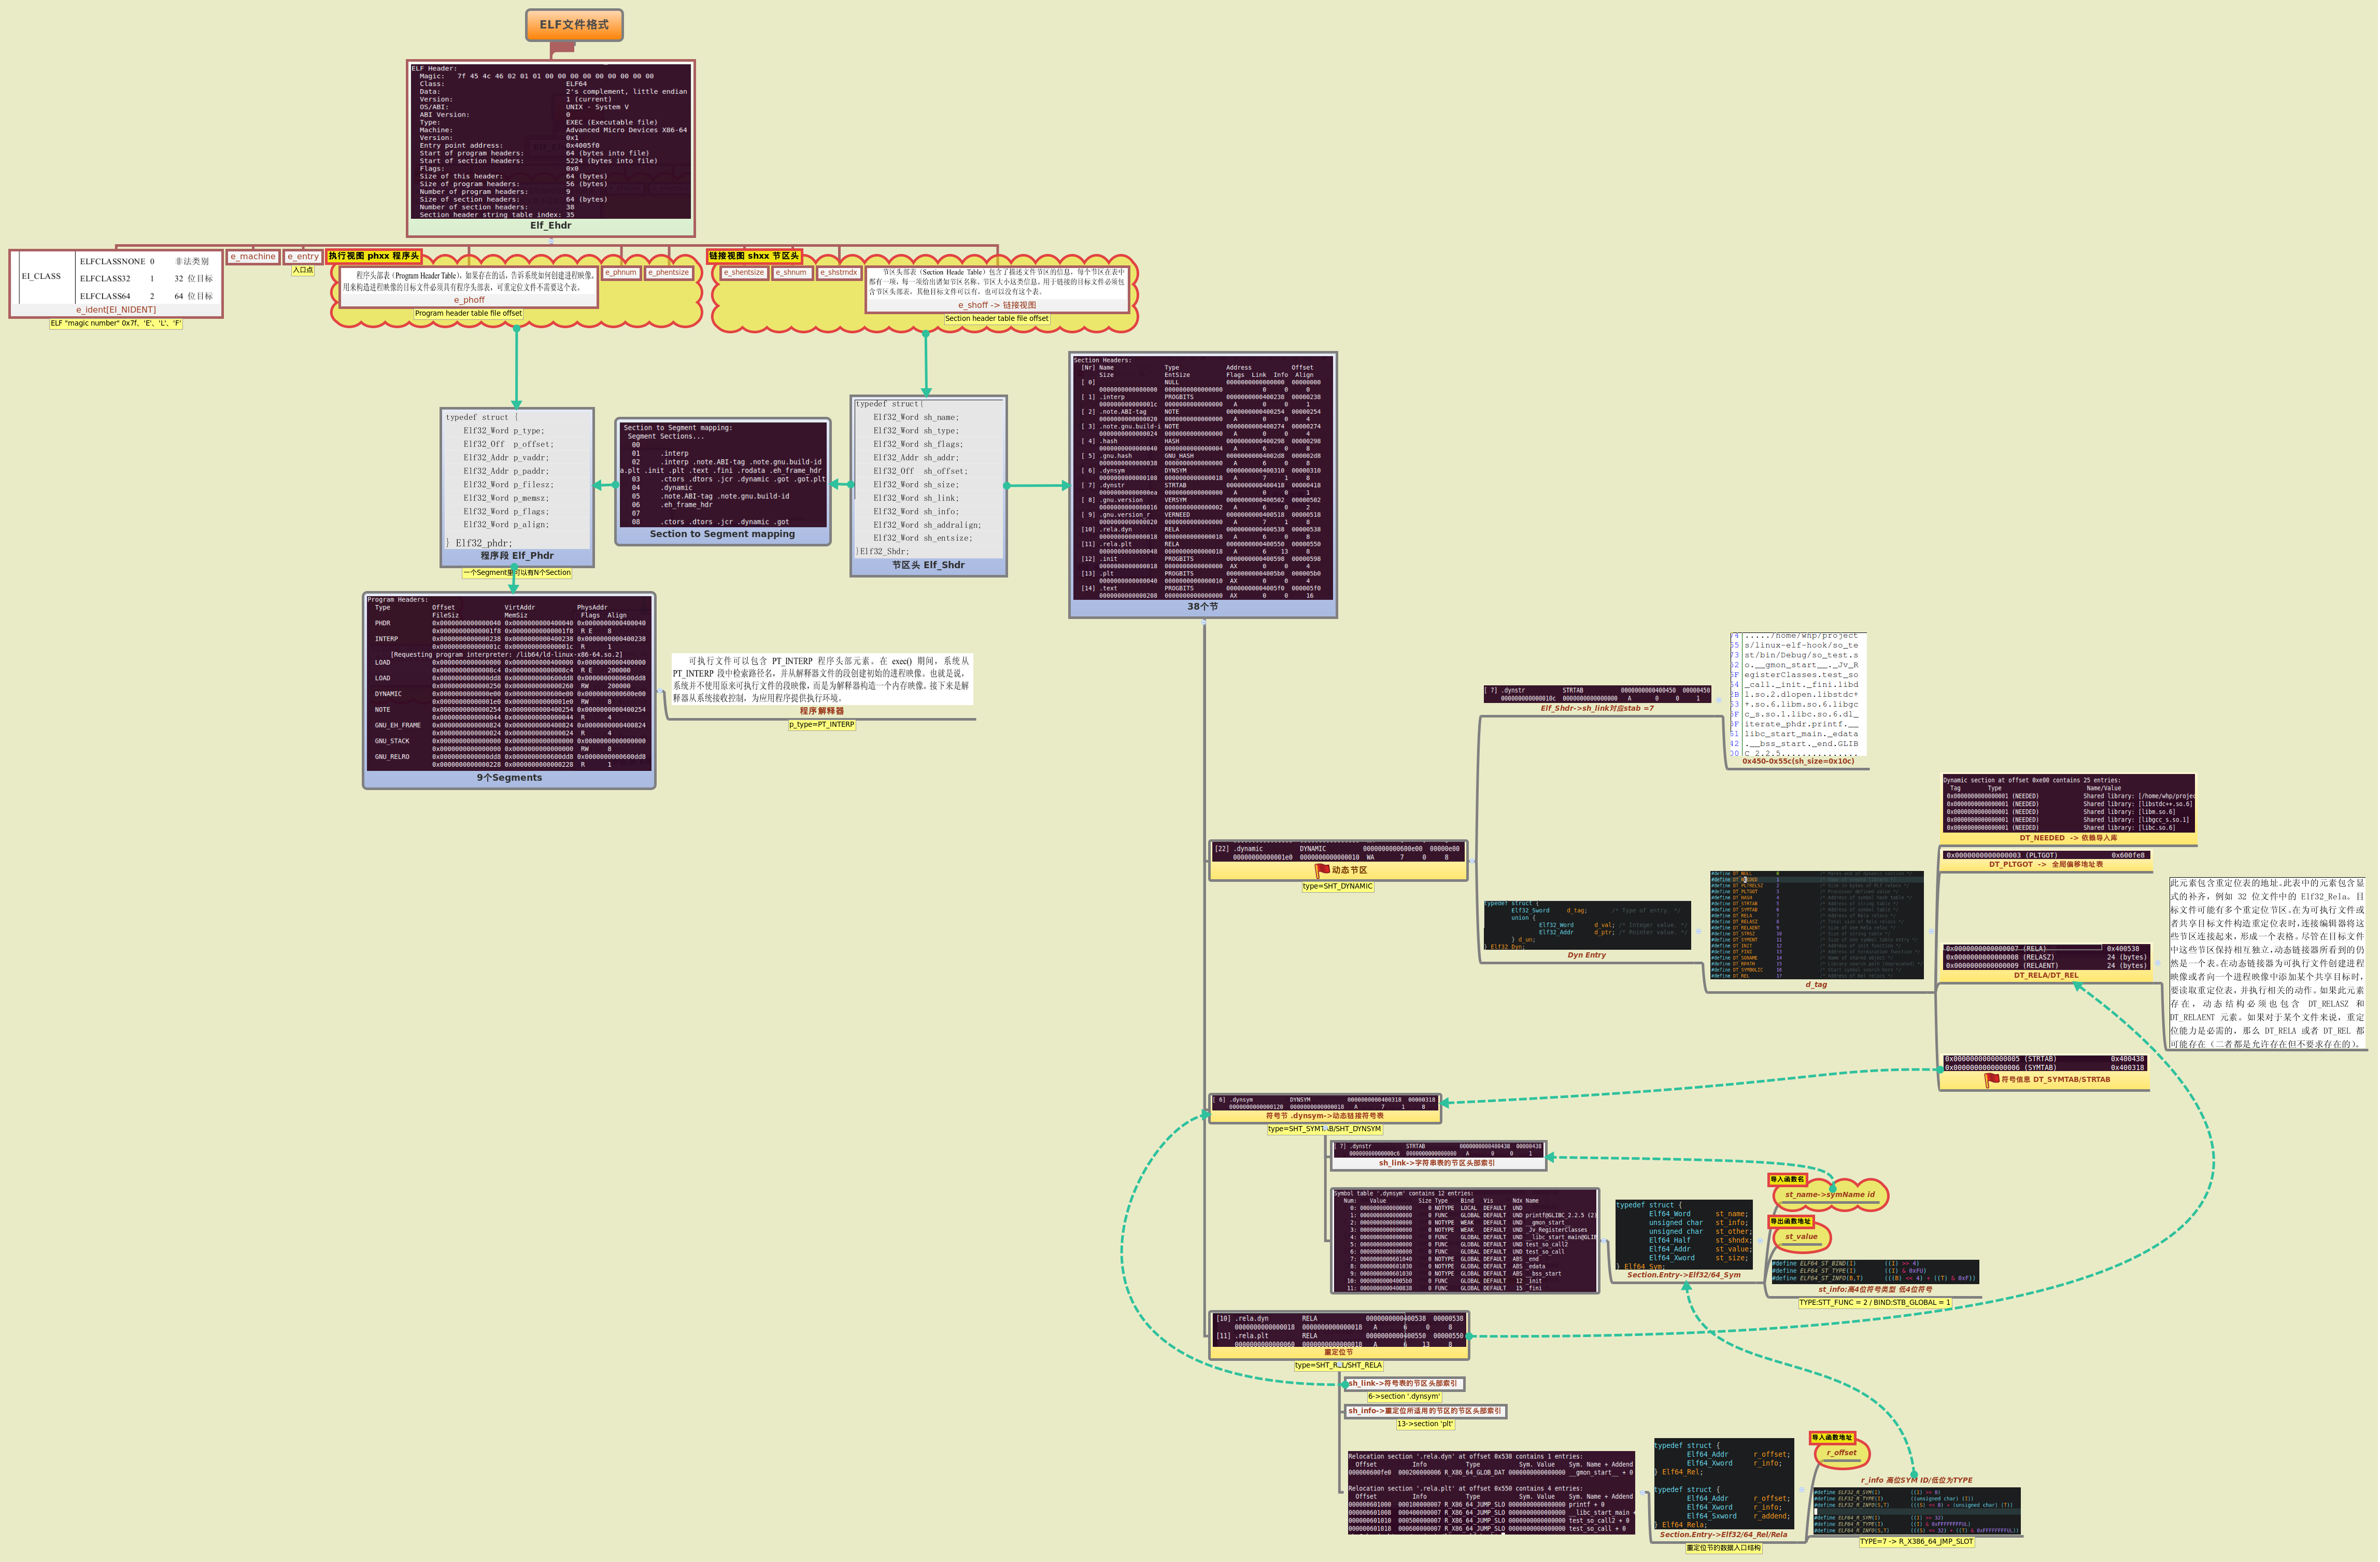The height and width of the screenshot is (1562, 2380).
Task: Select the 程序段 Elf_Phdr node
Action: 517,487
